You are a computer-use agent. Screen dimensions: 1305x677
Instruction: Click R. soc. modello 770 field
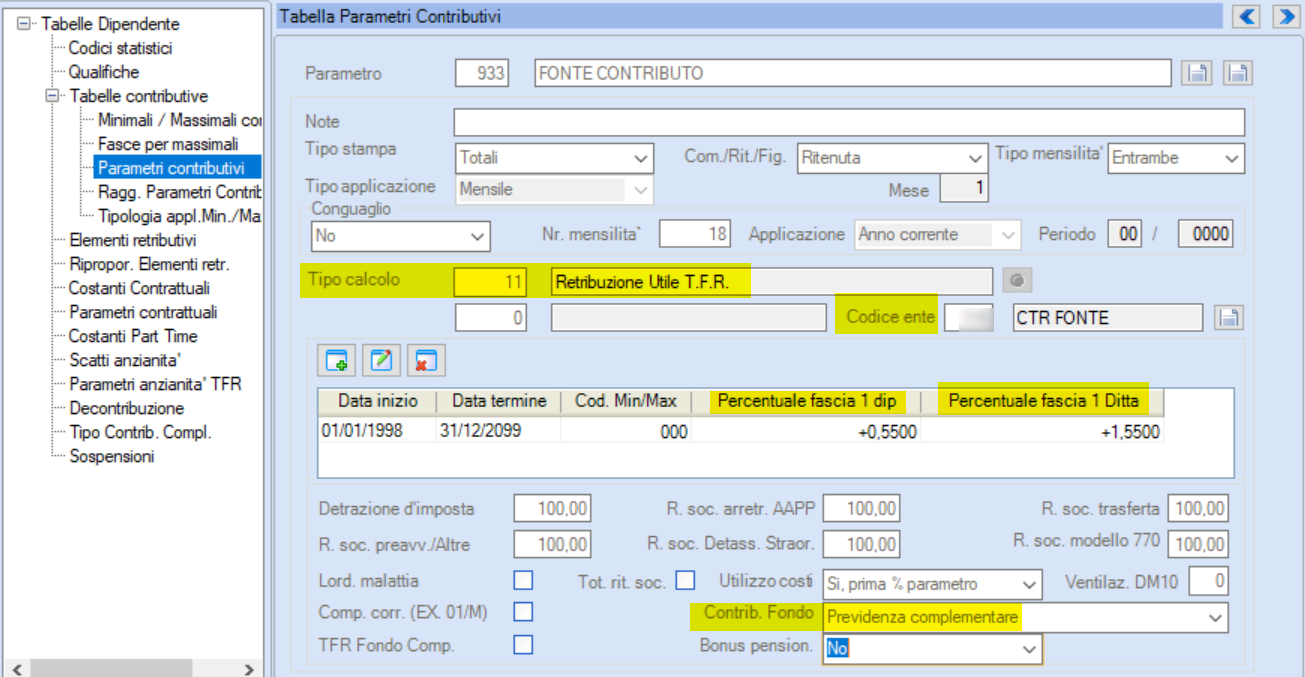click(1198, 544)
